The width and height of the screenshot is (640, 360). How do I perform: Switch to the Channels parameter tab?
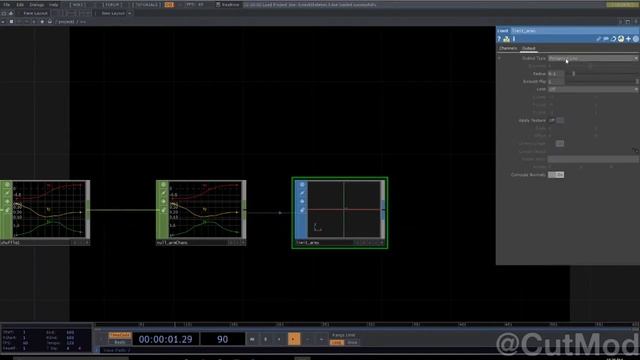pos(508,48)
